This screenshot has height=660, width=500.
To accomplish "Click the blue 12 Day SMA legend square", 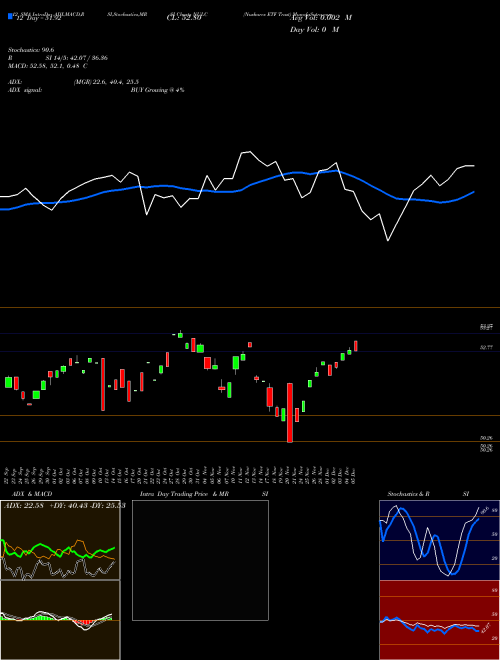I will click(x=10, y=16).
